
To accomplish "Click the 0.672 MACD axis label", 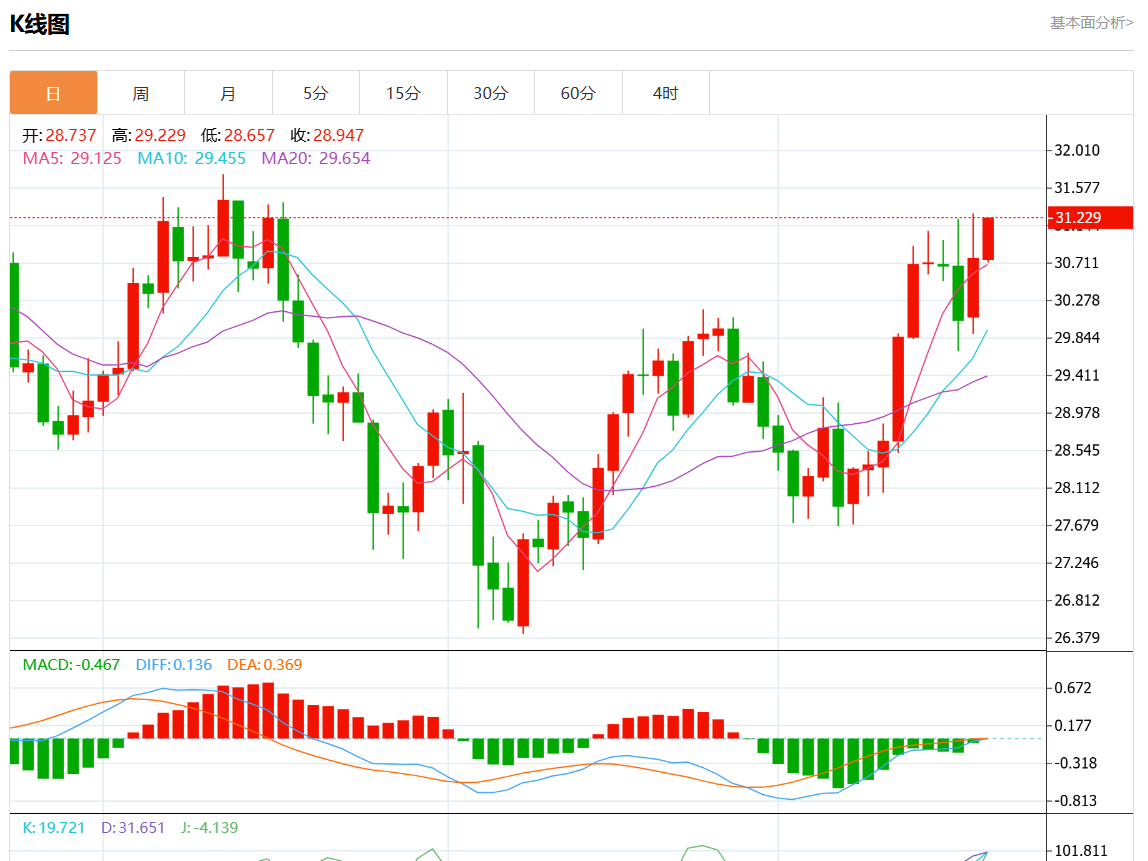I will tap(1073, 687).
